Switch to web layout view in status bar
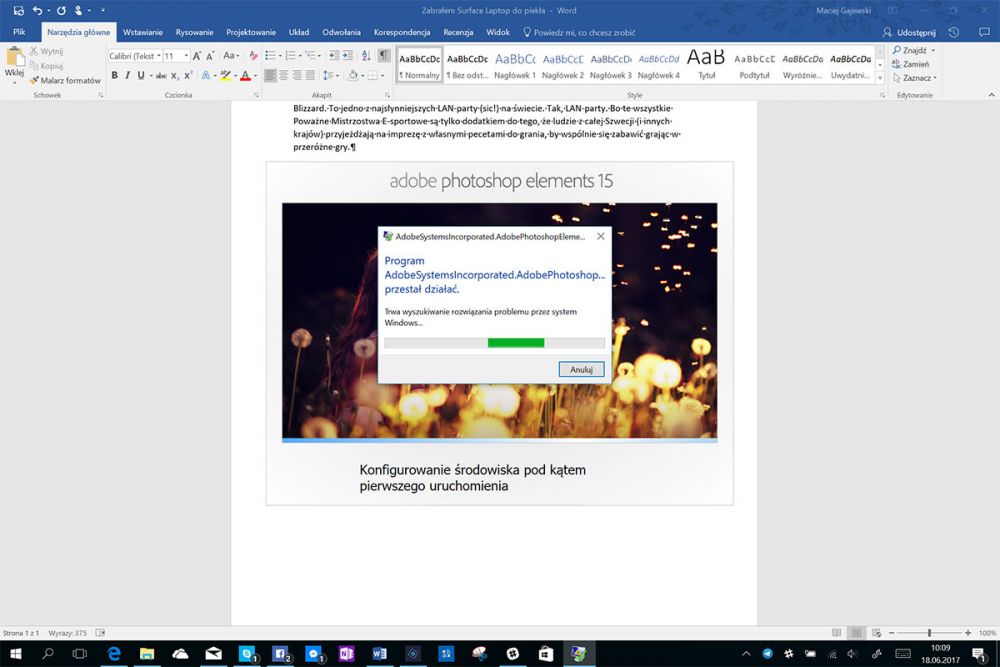 click(x=876, y=633)
